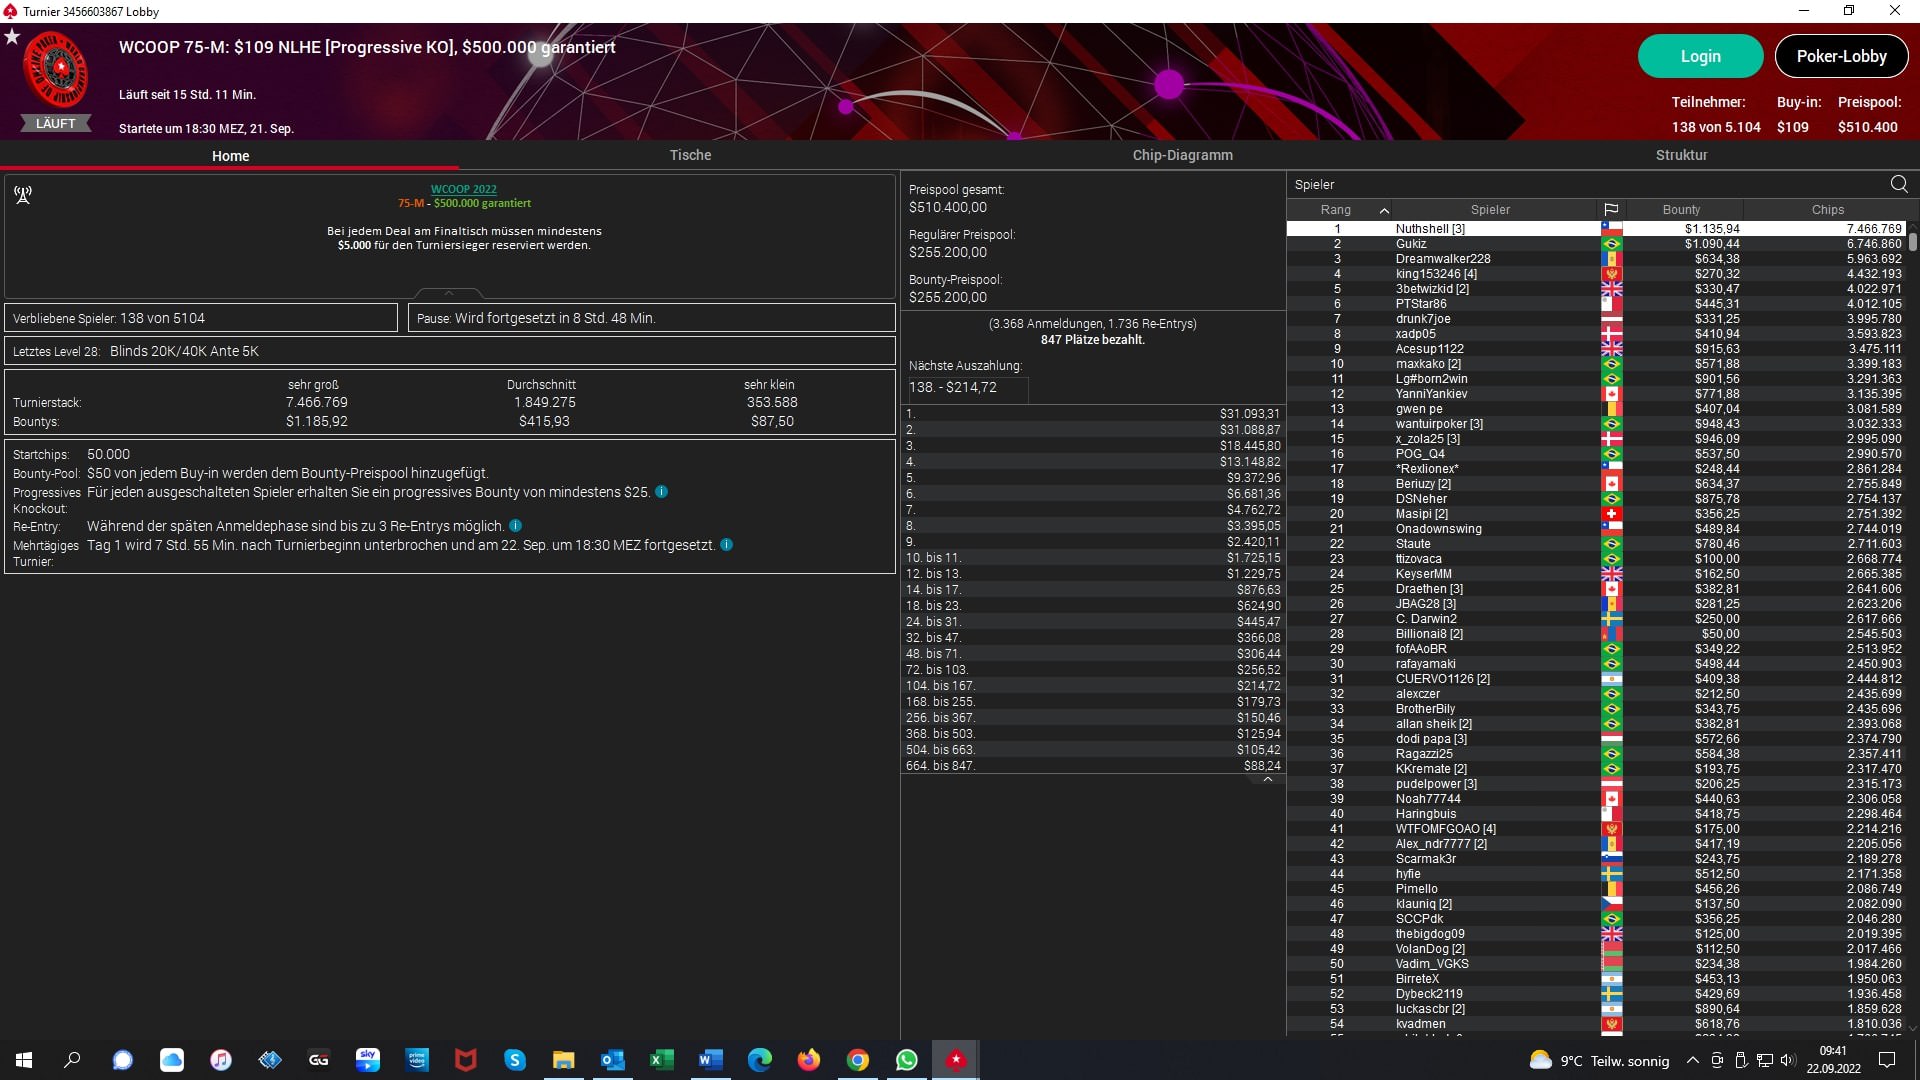The width and height of the screenshot is (1920, 1080).
Task: Select player row BrotherBily
Action: coord(1595,709)
